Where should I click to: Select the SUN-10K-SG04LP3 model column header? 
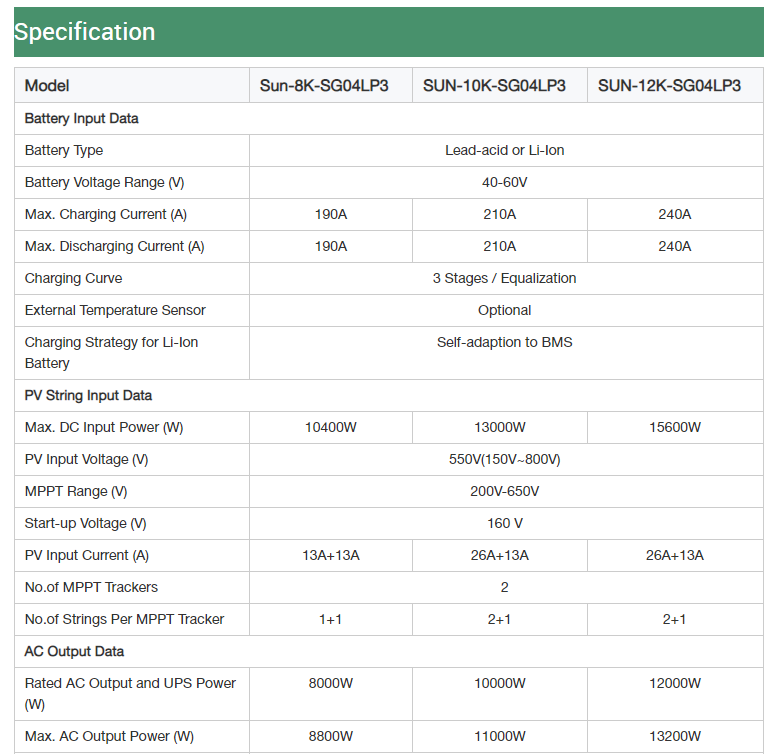point(500,85)
